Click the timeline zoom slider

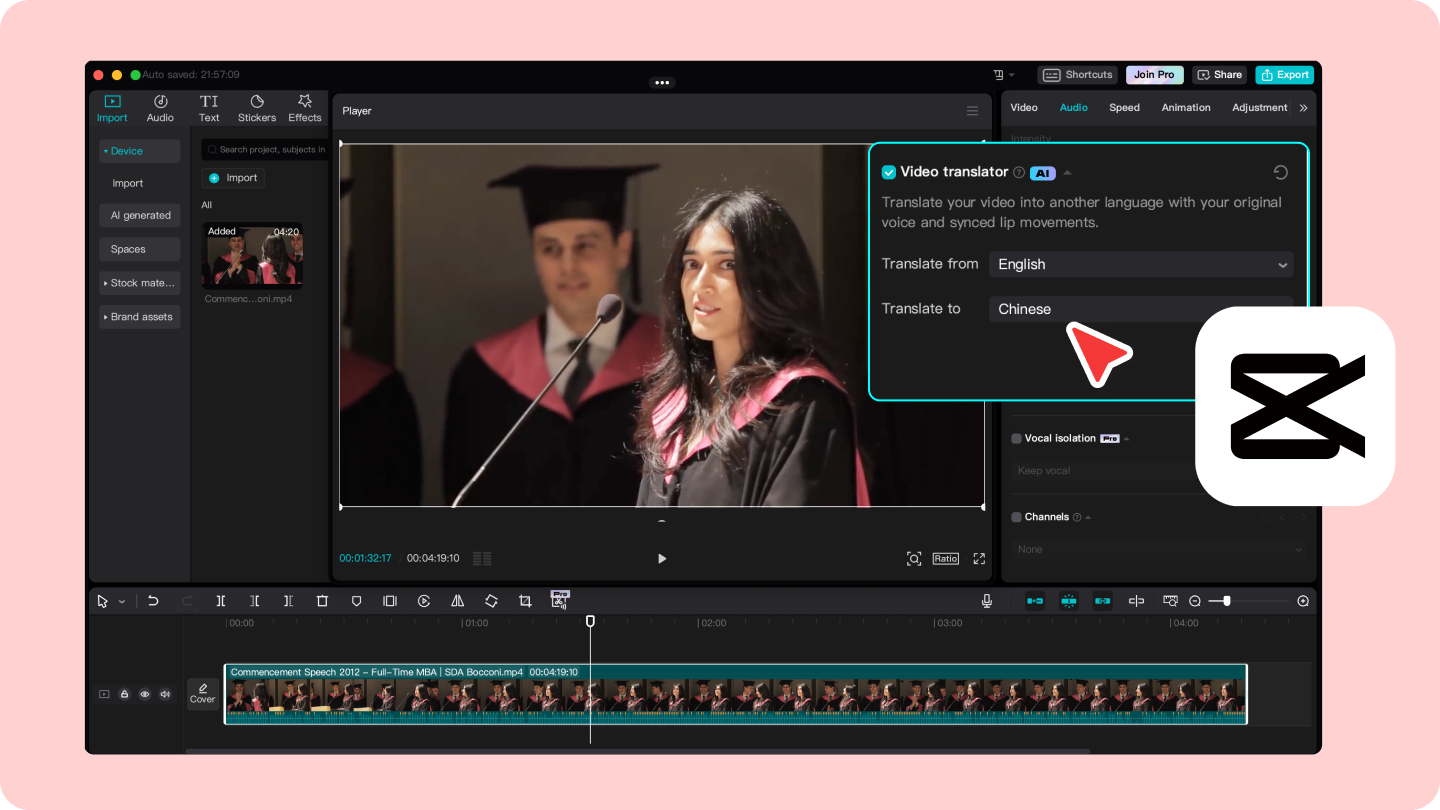click(x=1227, y=601)
